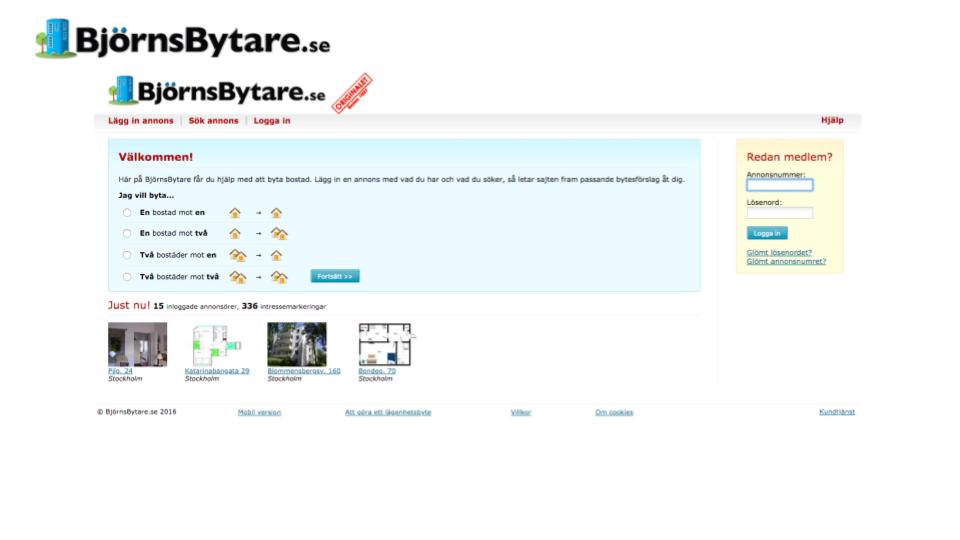The height and width of the screenshot is (540, 960).
Task: Click 'Stockholm' text under Blommensbergsv. 160
Action: coord(285,379)
